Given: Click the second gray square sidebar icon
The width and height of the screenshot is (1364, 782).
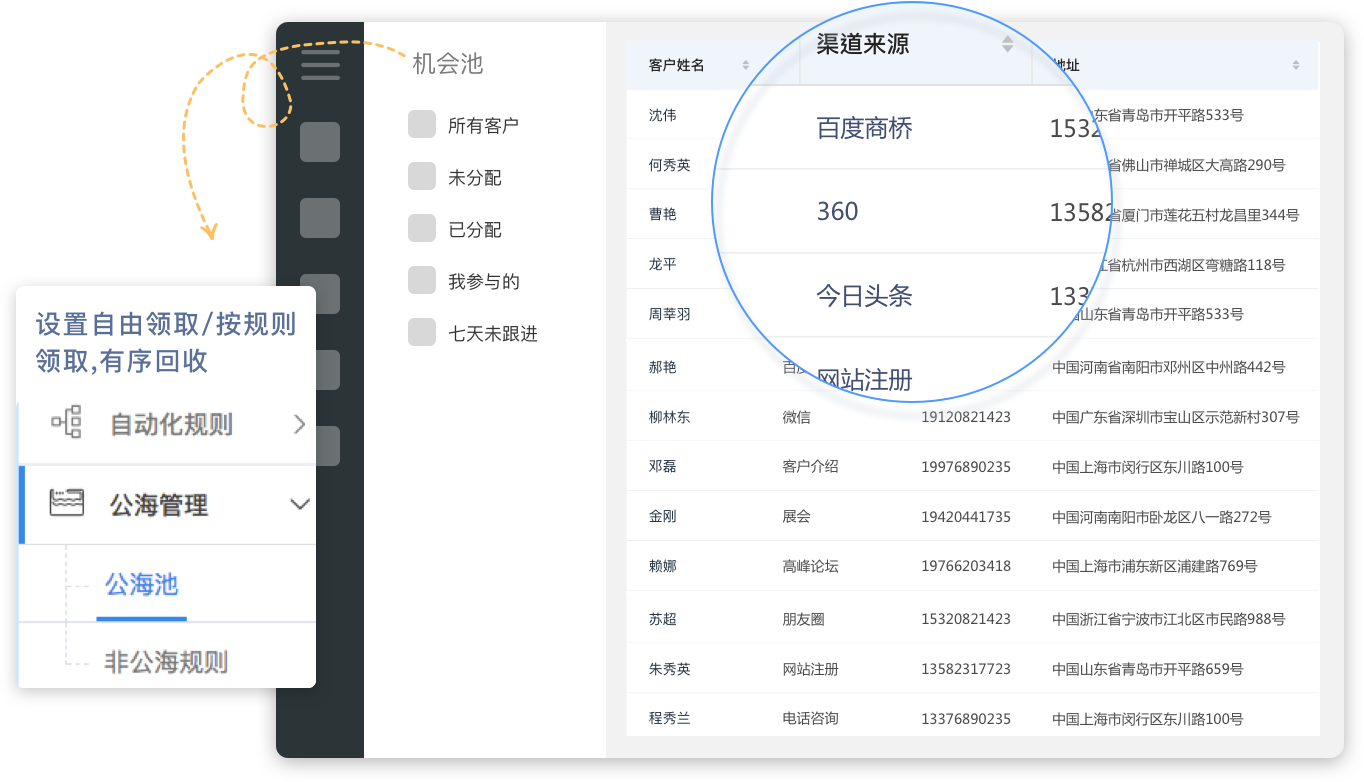Looking at the screenshot, I should click(320, 218).
